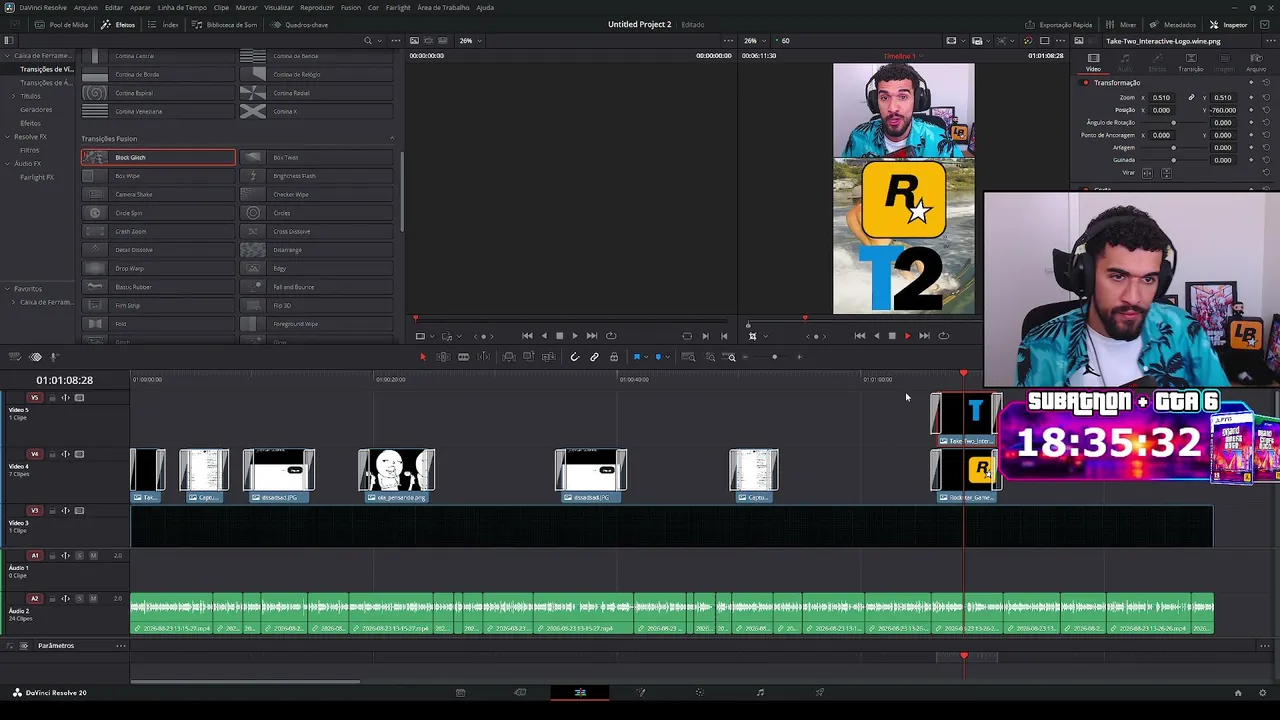Open the Linha de Tempo menu
Screen dimensions: 1280x720
pyautogui.click(x=182, y=7)
